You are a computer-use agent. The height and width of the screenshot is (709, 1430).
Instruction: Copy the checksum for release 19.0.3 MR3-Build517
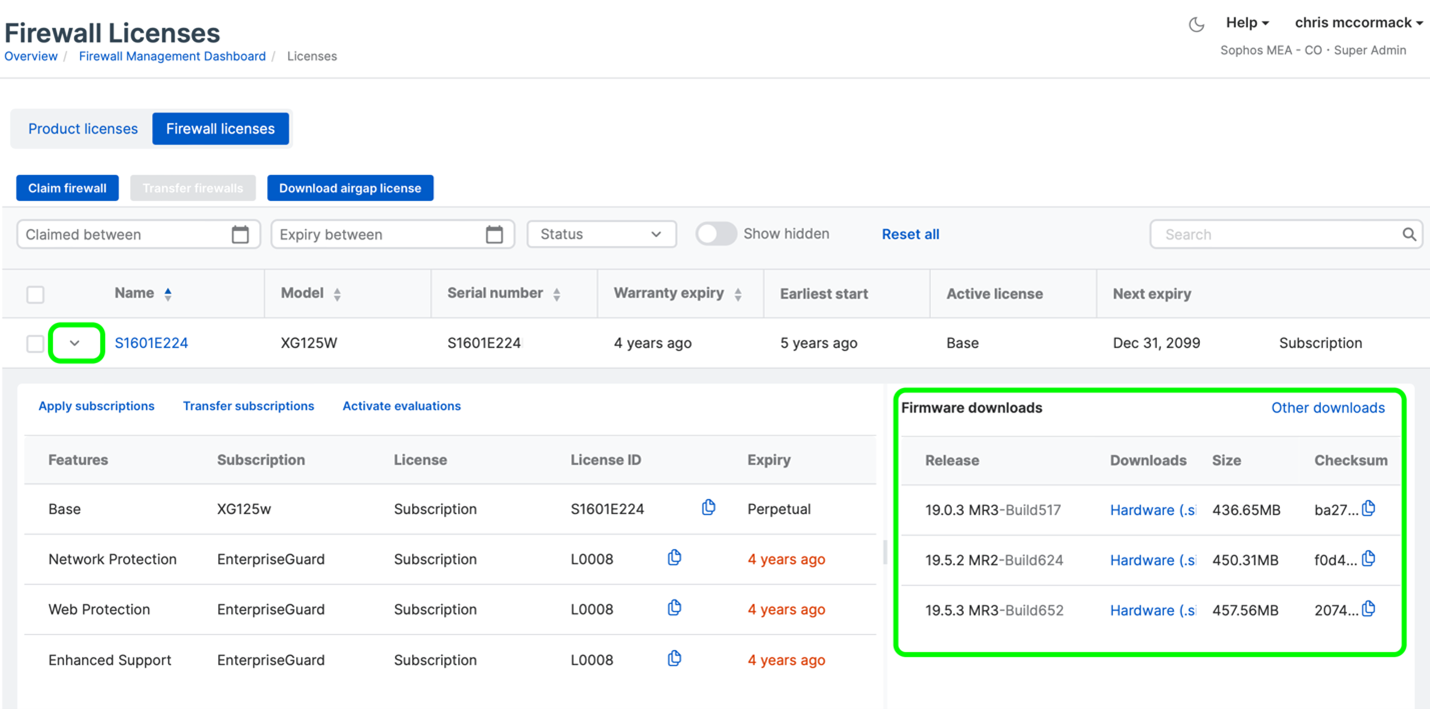point(1369,508)
